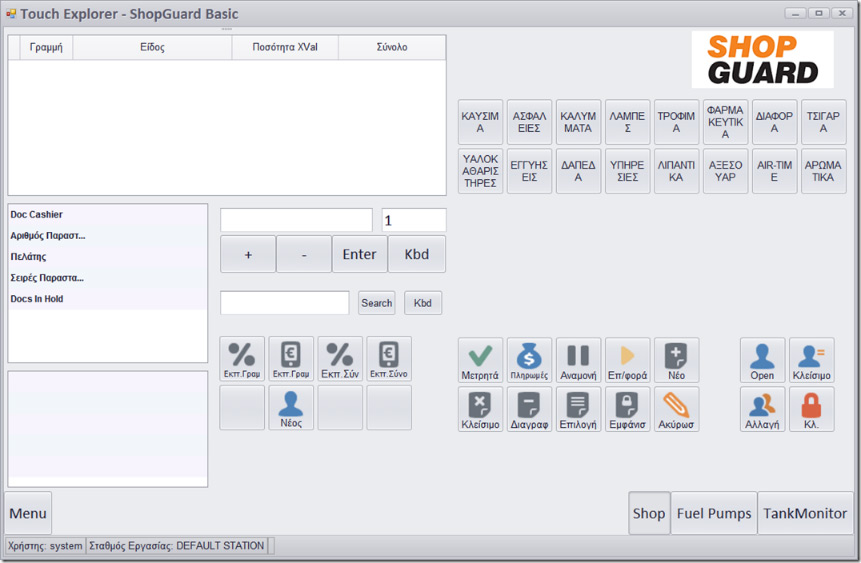Select the ΕΓΓΥΗΣΕΙΣ category
This screenshot has height=563, width=861.
(529, 171)
